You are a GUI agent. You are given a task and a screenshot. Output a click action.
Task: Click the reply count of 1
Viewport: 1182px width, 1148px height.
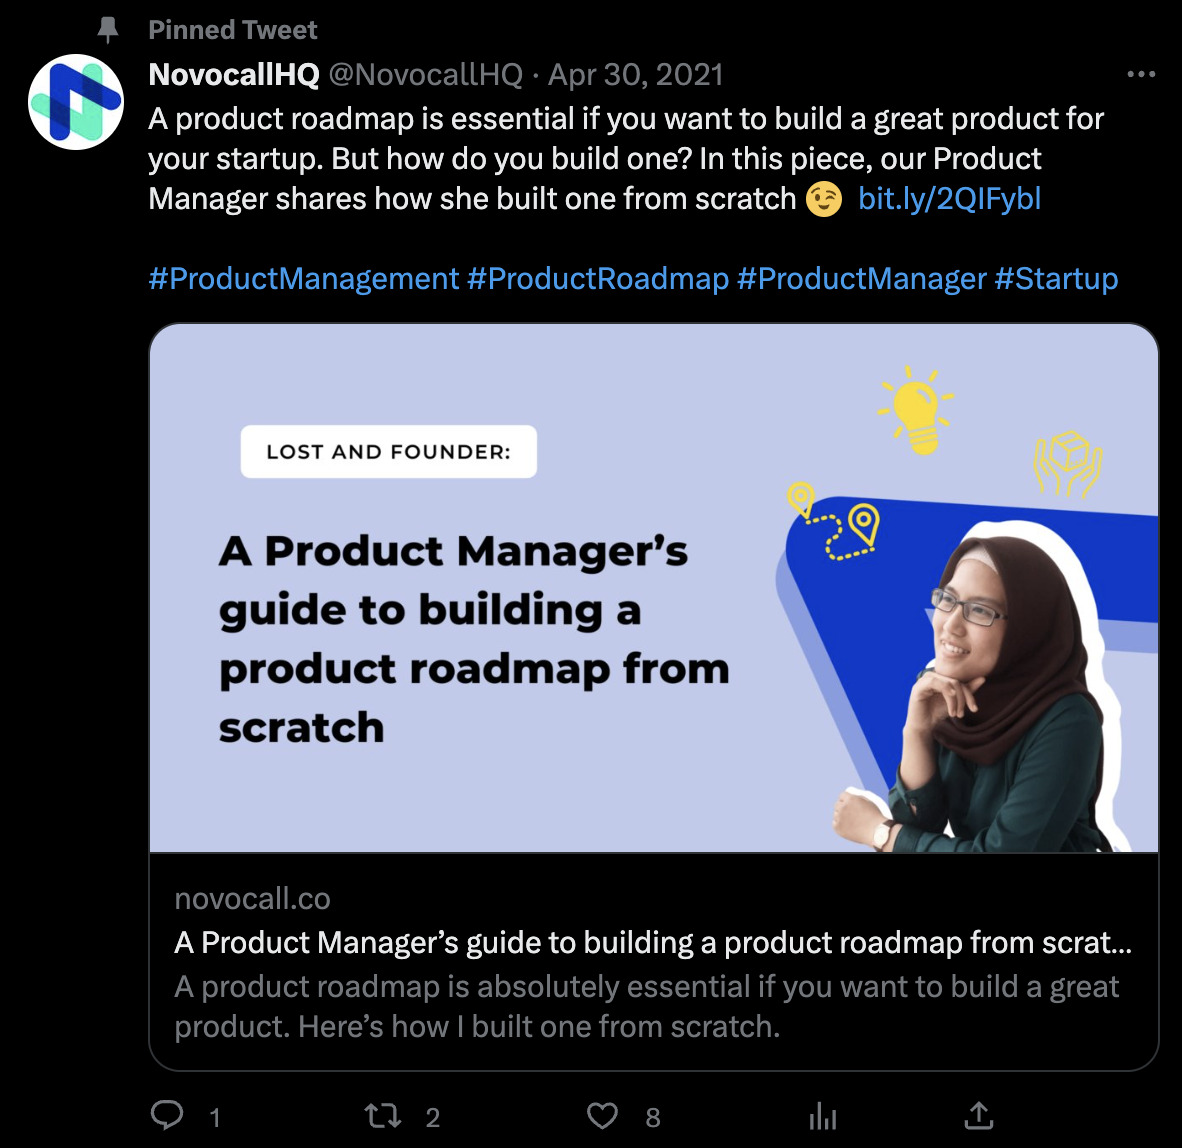click(216, 1118)
